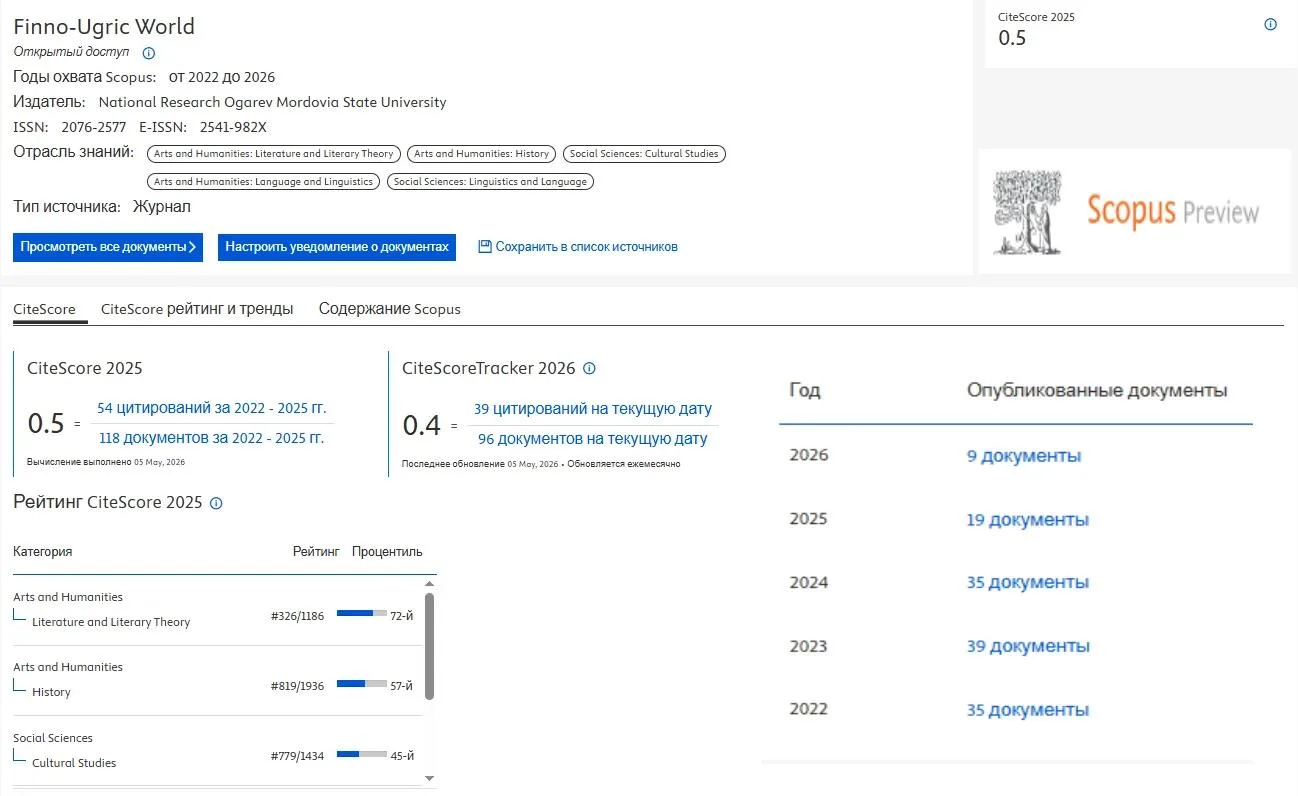Click the Категория column header
The image size is (1298, 796).
pos(42,552)
